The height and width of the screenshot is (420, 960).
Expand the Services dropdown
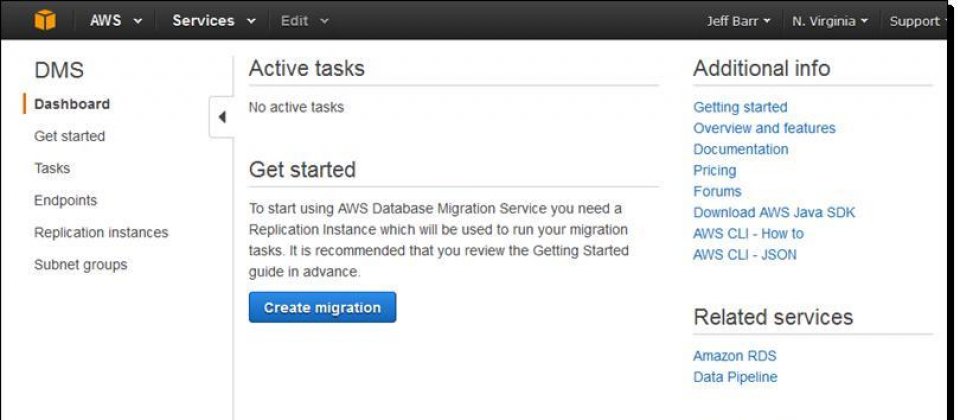214,20
